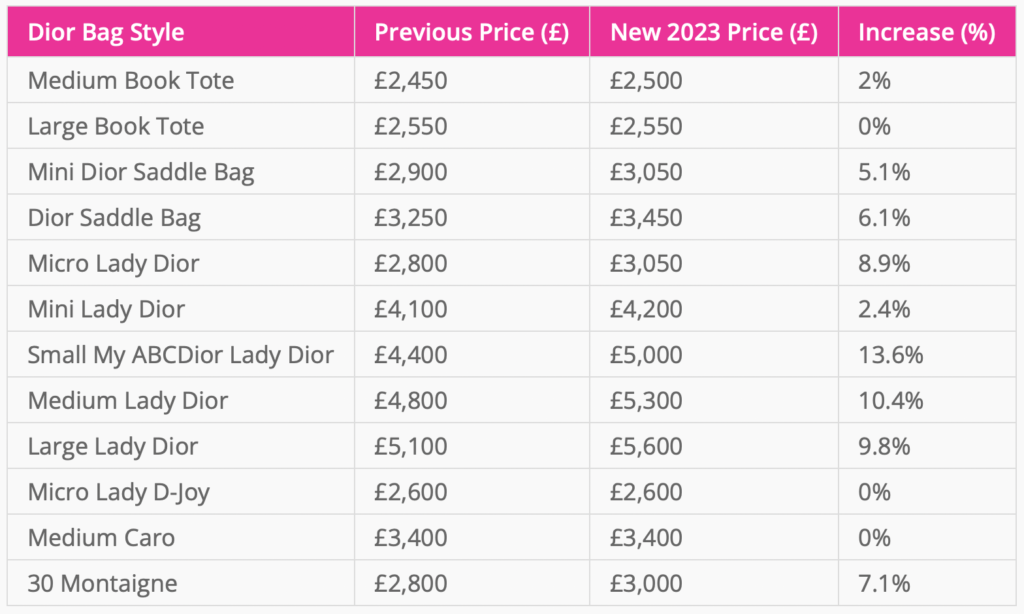Click the 'Medium Lady Dior' row label

128,401
